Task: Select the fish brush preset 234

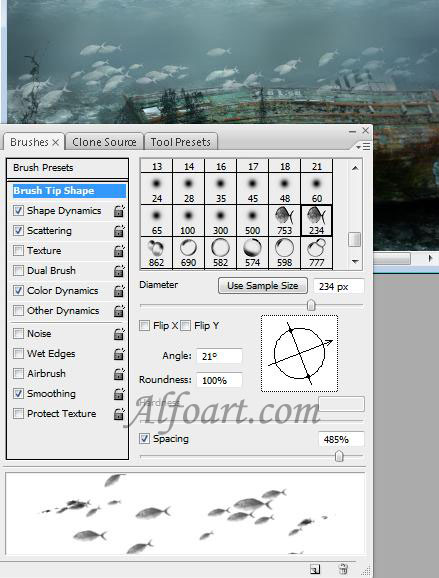Action: (317, 220)
